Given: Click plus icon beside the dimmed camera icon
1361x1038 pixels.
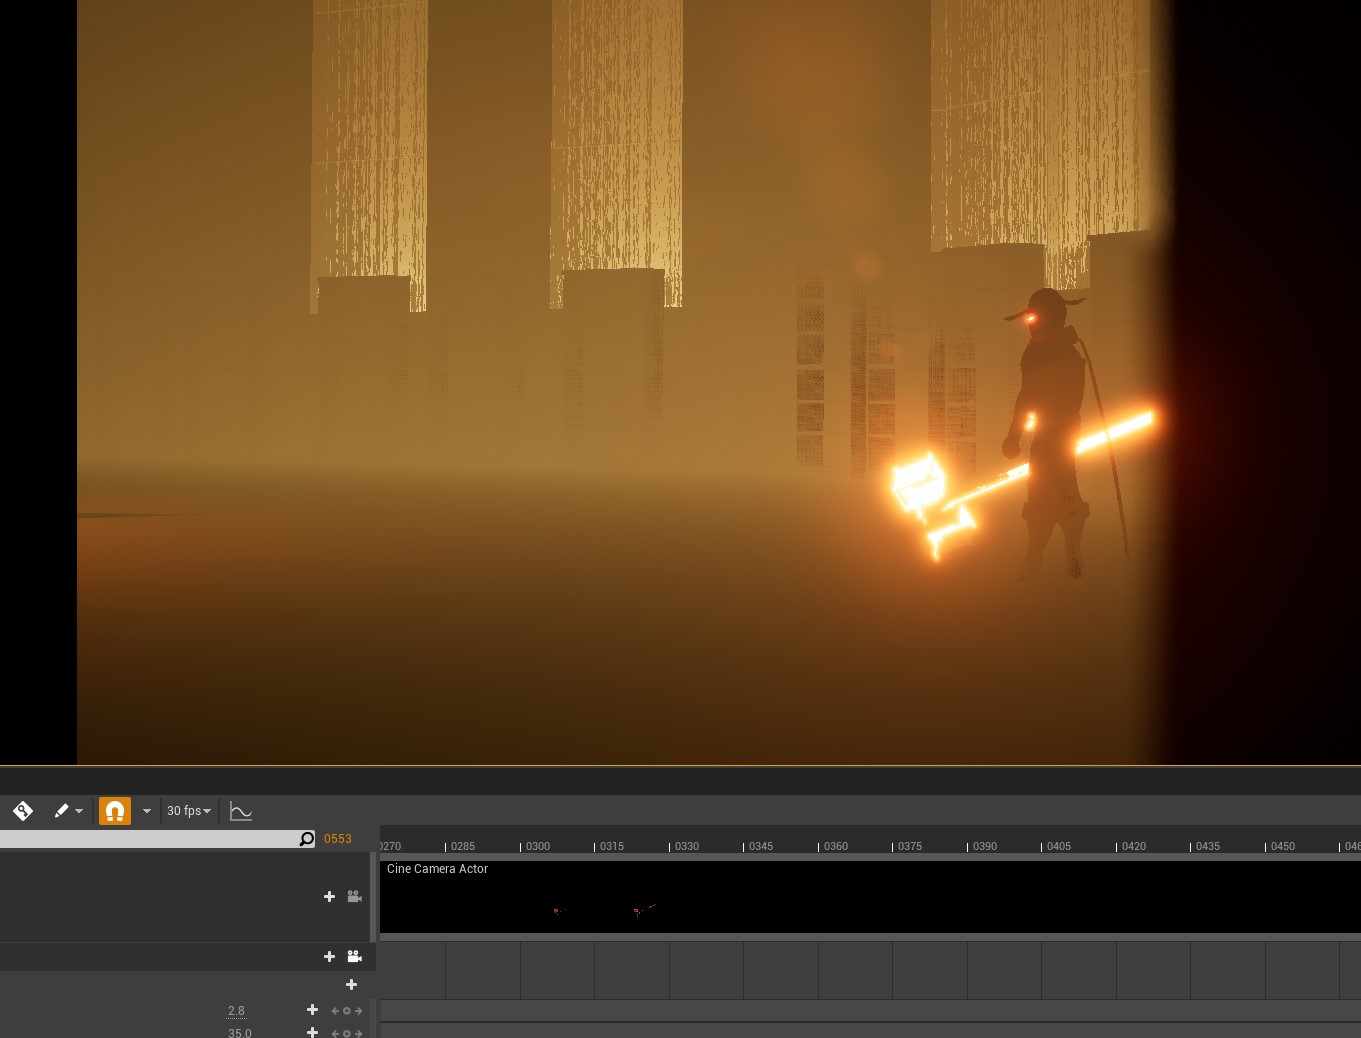Looking at the screenshot, I should [x=329, y=897].
